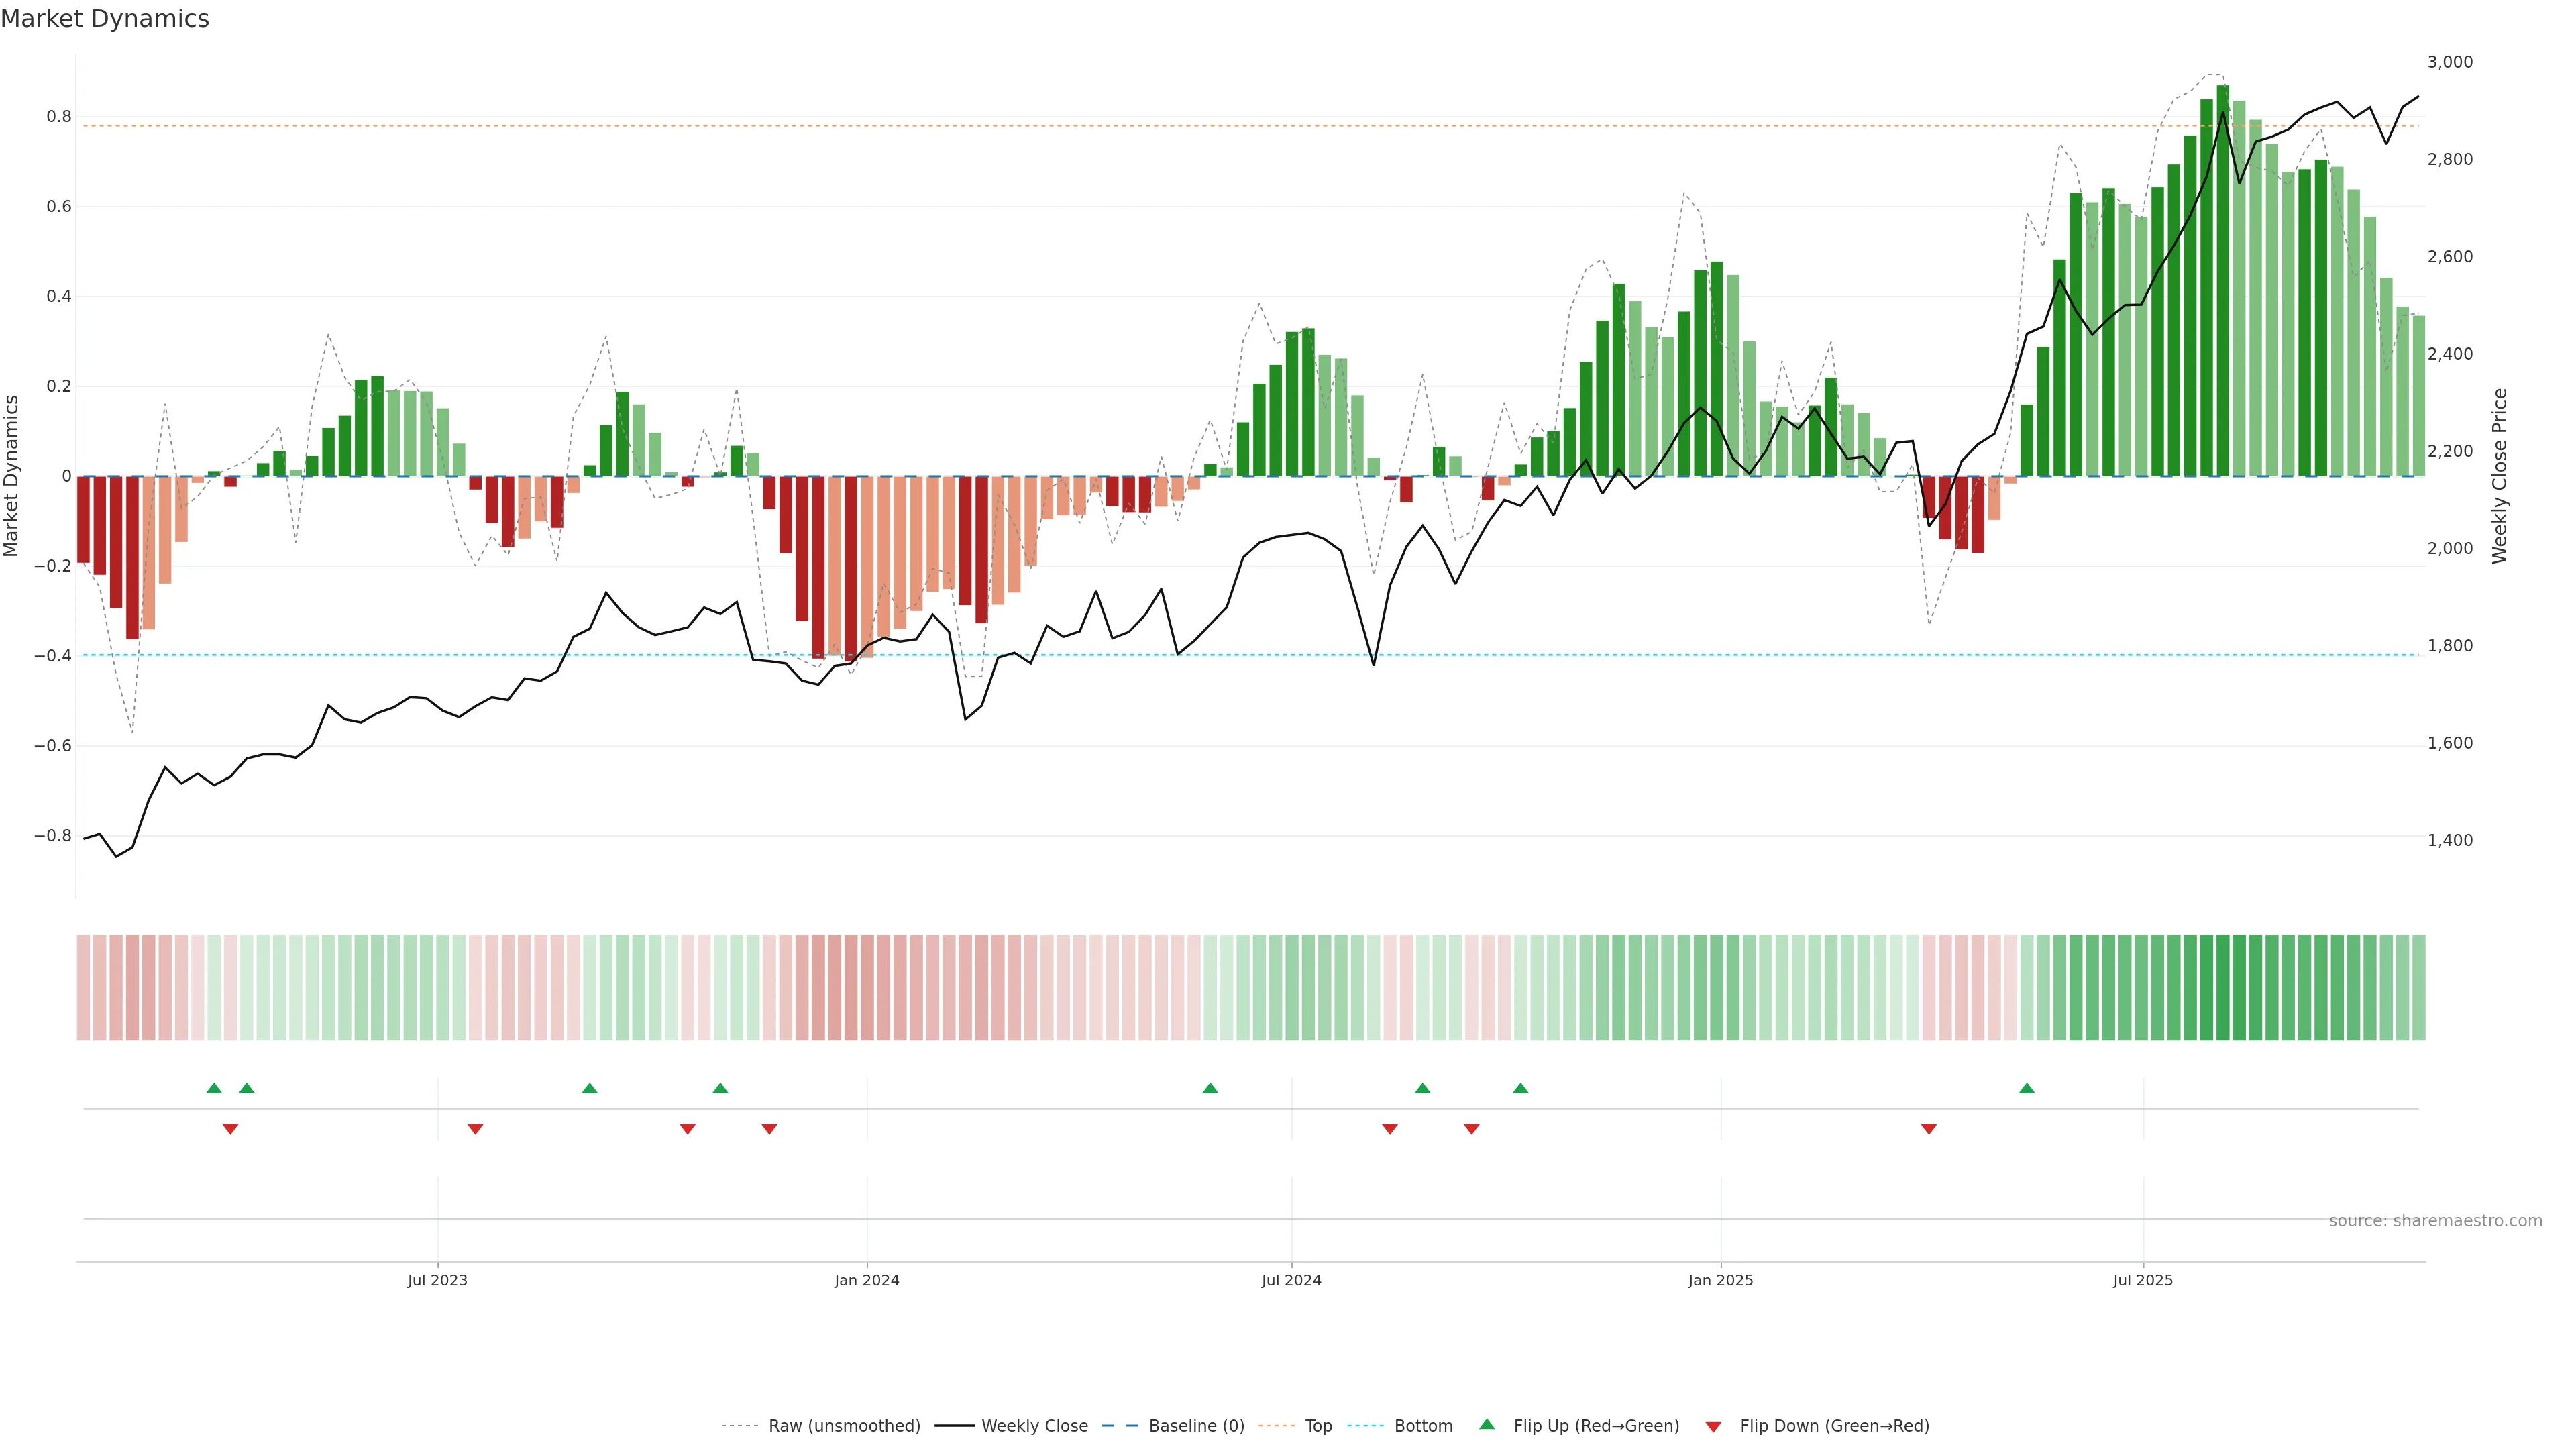This screenshot has height=1449, width=2576.
Task: Click the red Flip Down legend triangle
Action: click(x=1713, y=1426)
